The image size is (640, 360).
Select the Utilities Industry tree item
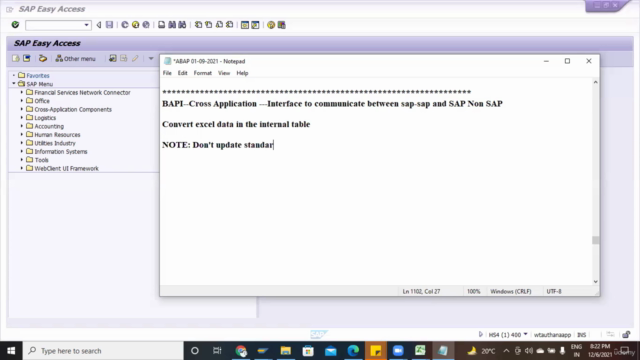click(55, 143)
